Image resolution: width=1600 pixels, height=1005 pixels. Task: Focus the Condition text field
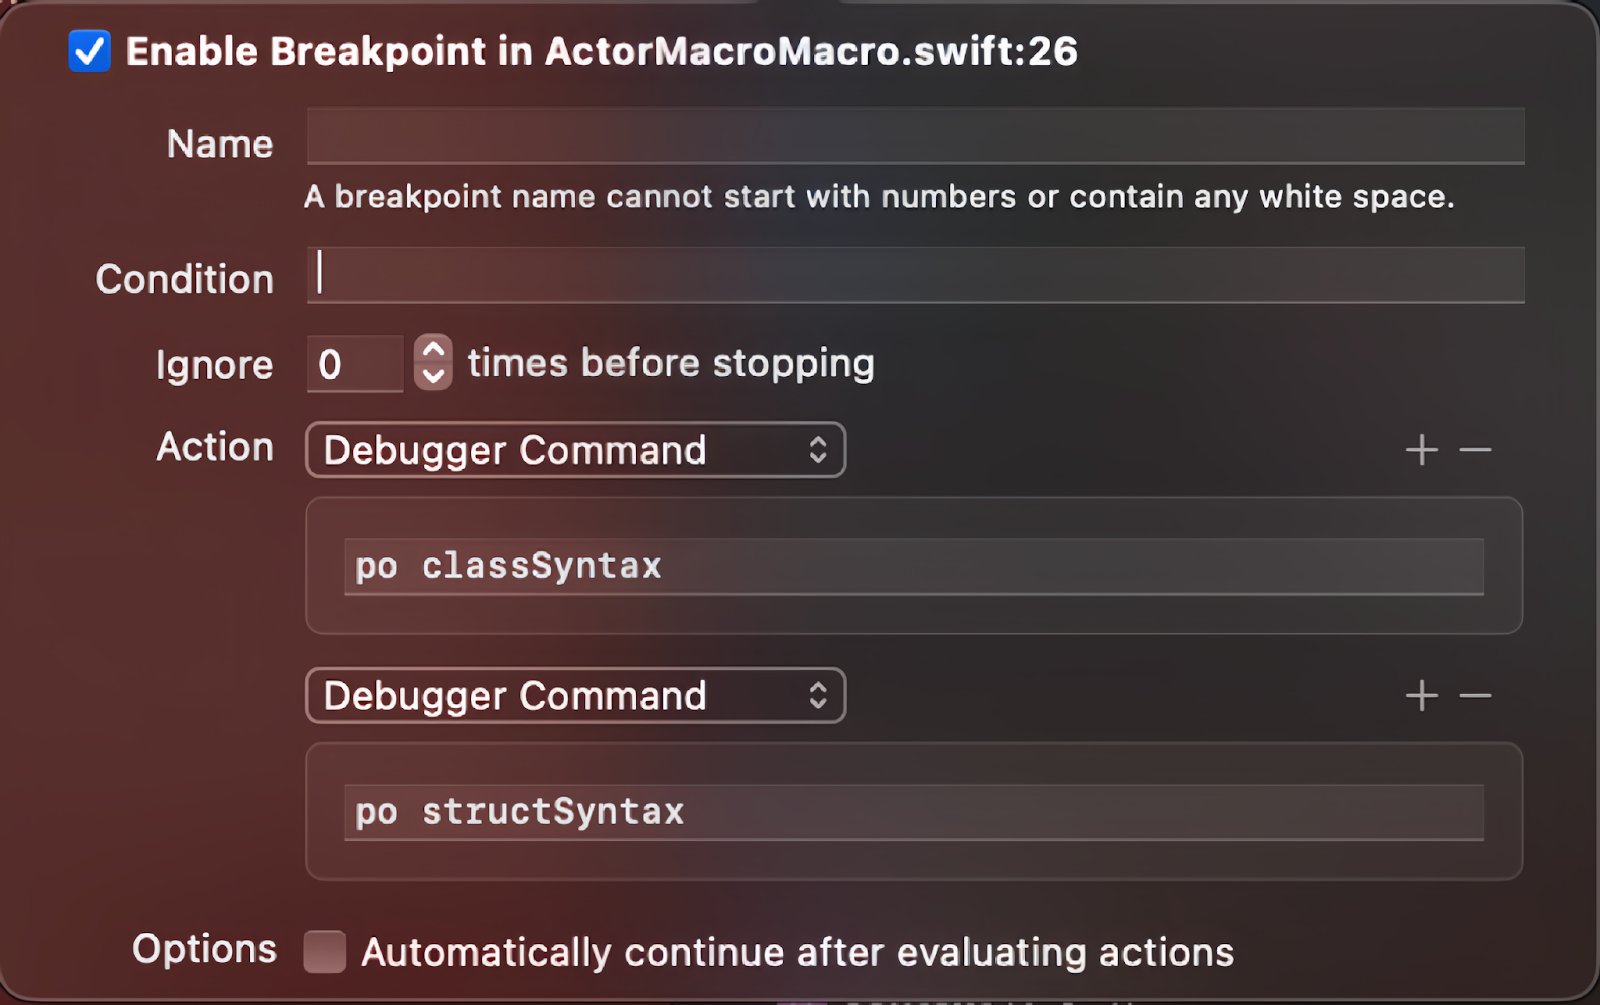914,275
